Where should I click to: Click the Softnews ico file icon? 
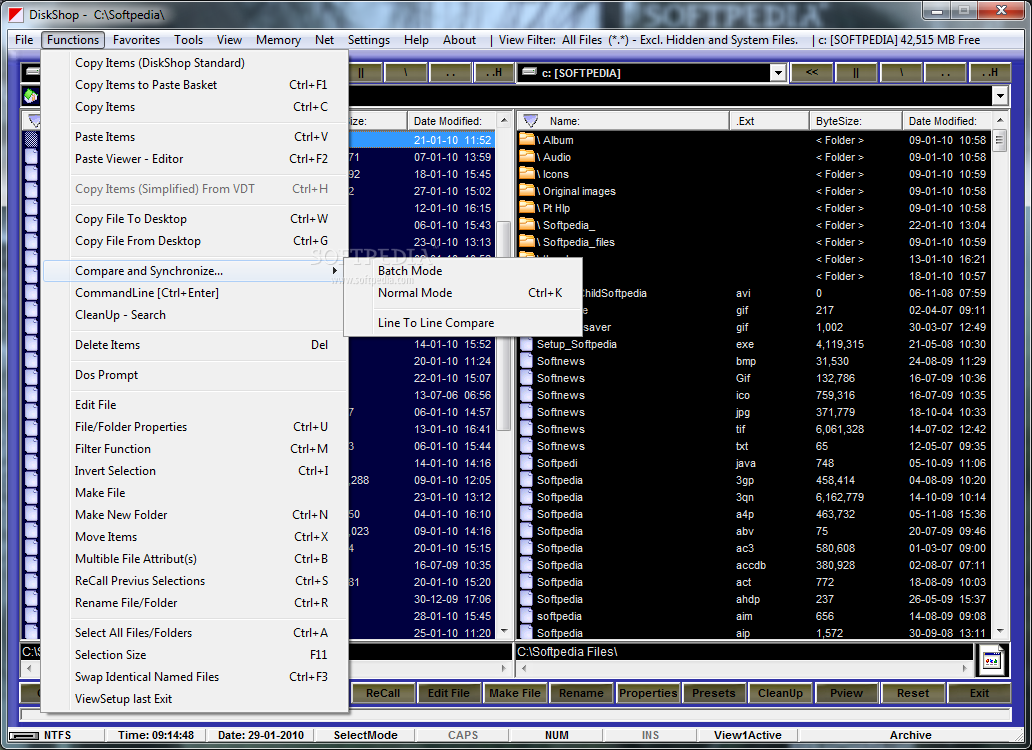pyautogui.click(x=526, y=395)
